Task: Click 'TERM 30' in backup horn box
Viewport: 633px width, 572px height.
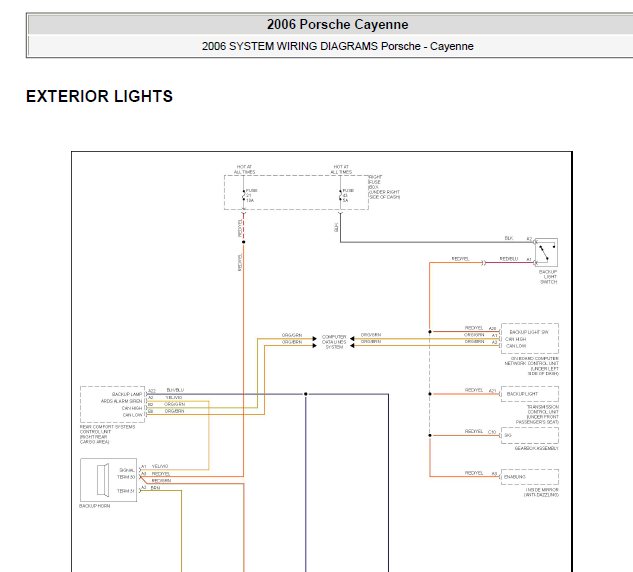Action: [x=126, y=477]
